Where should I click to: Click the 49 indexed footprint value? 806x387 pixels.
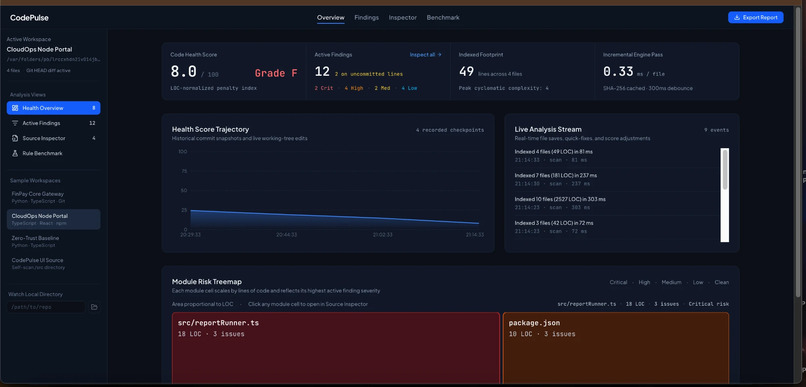(x=466, y=72)
